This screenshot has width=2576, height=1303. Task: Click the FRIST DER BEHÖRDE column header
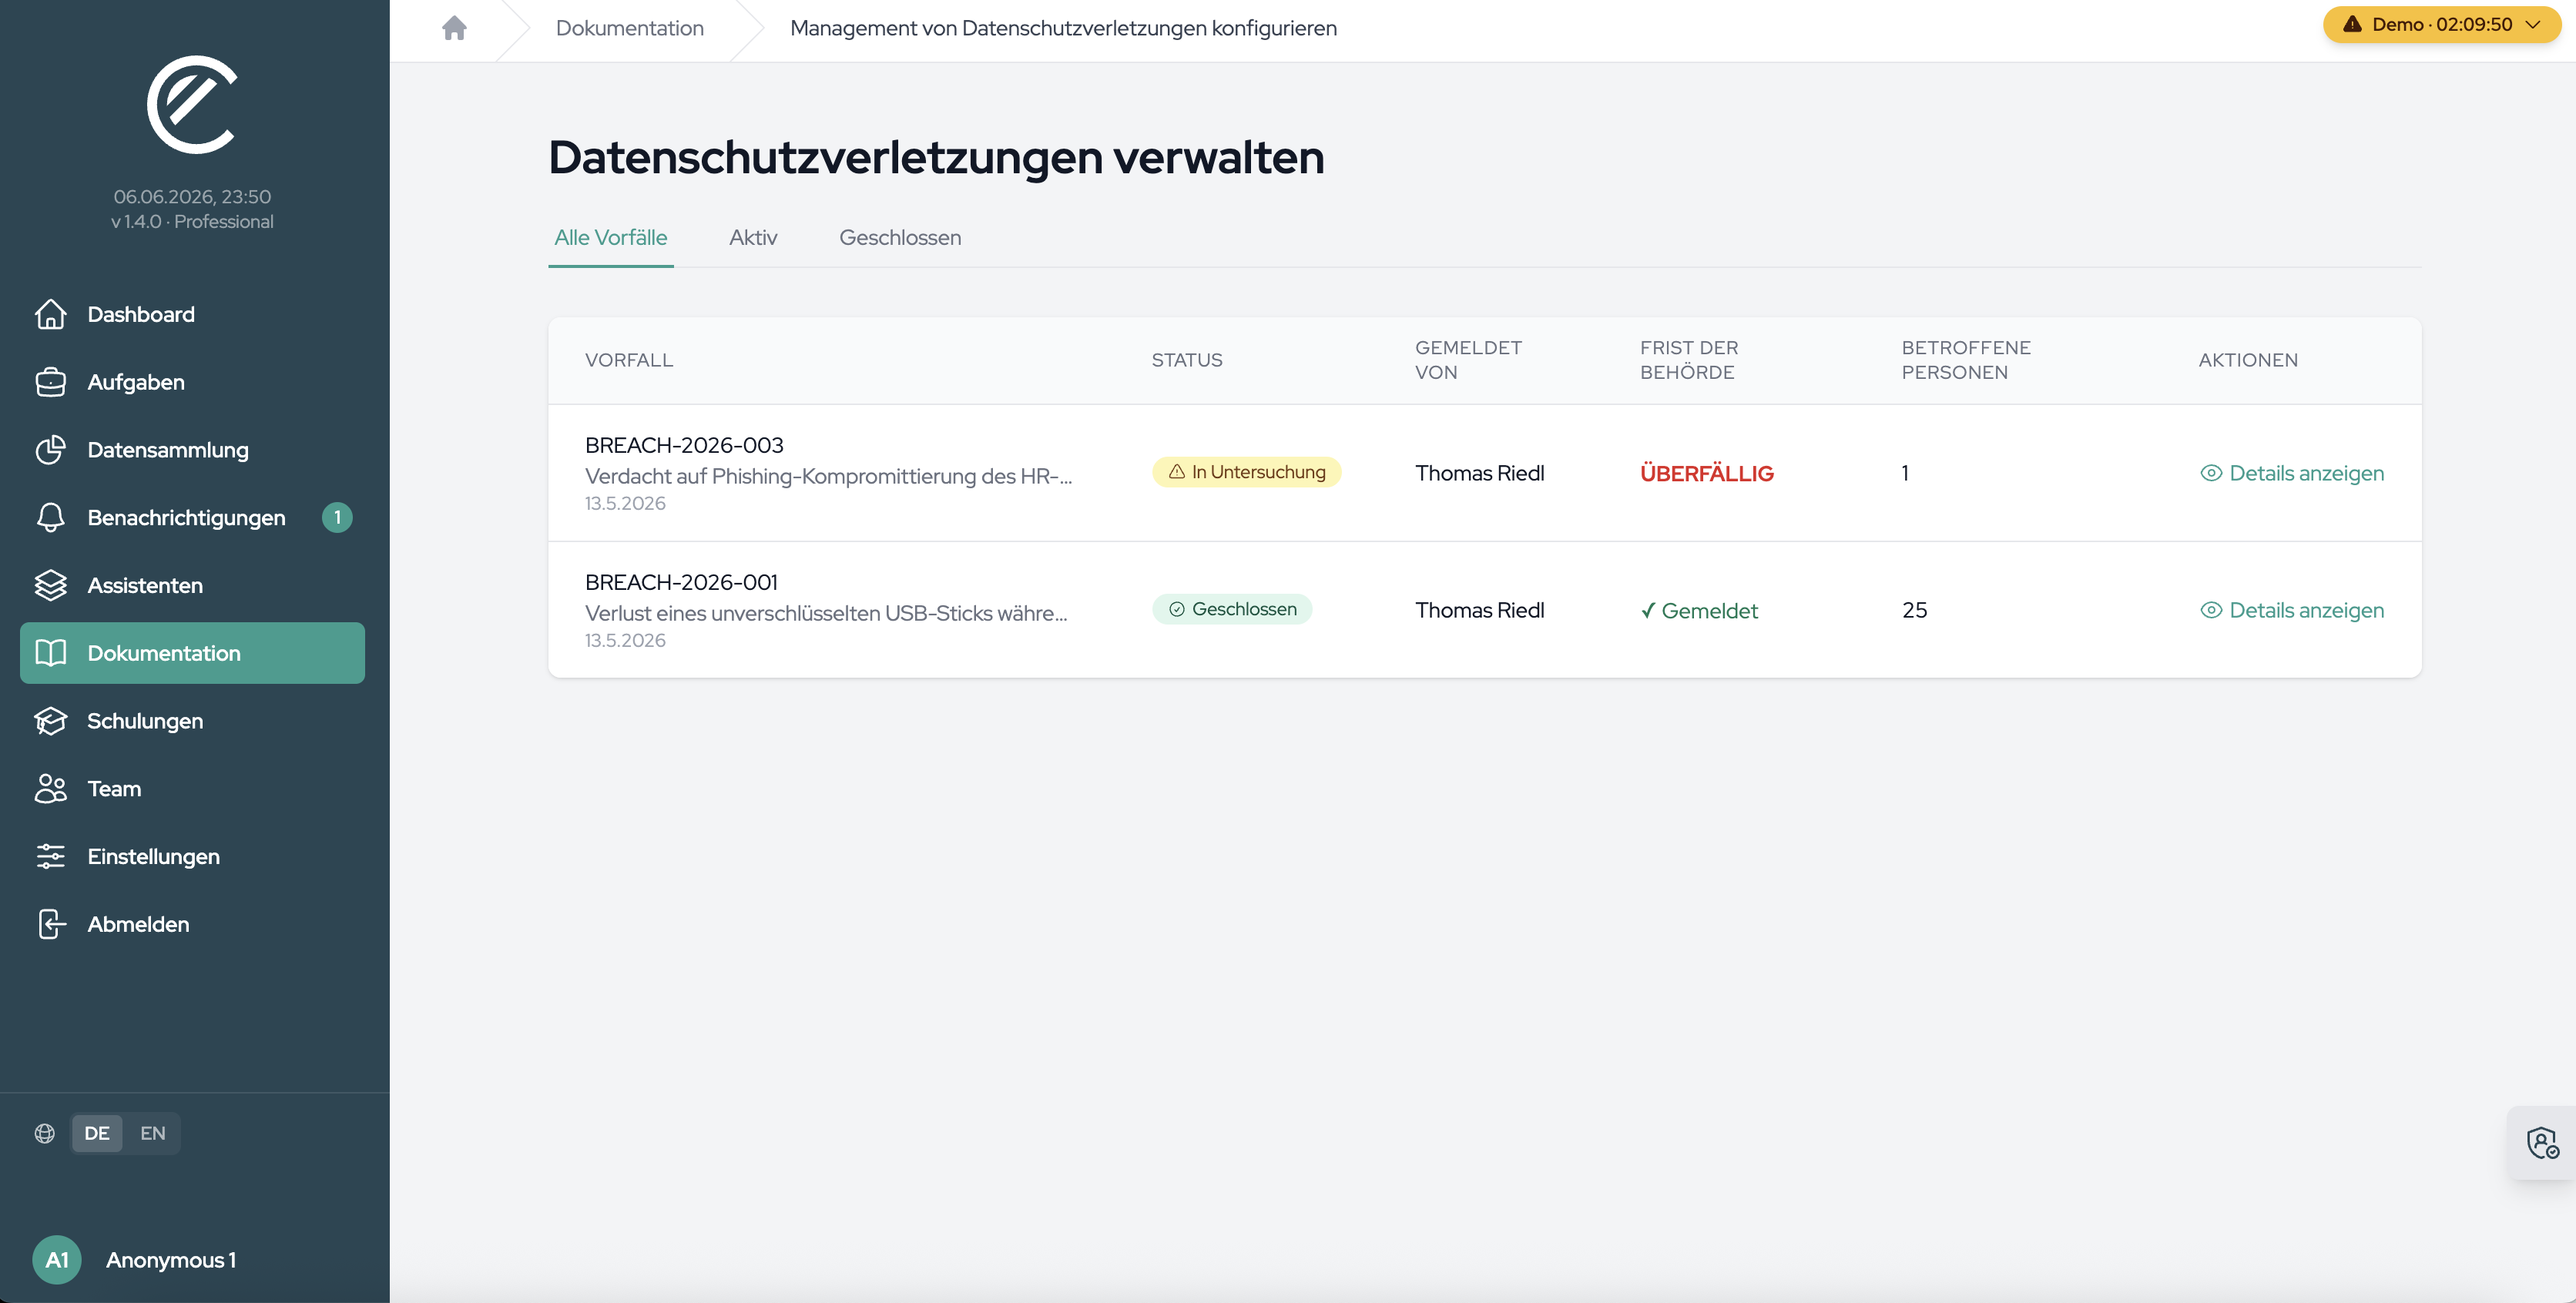click(x=1689, y=360)
